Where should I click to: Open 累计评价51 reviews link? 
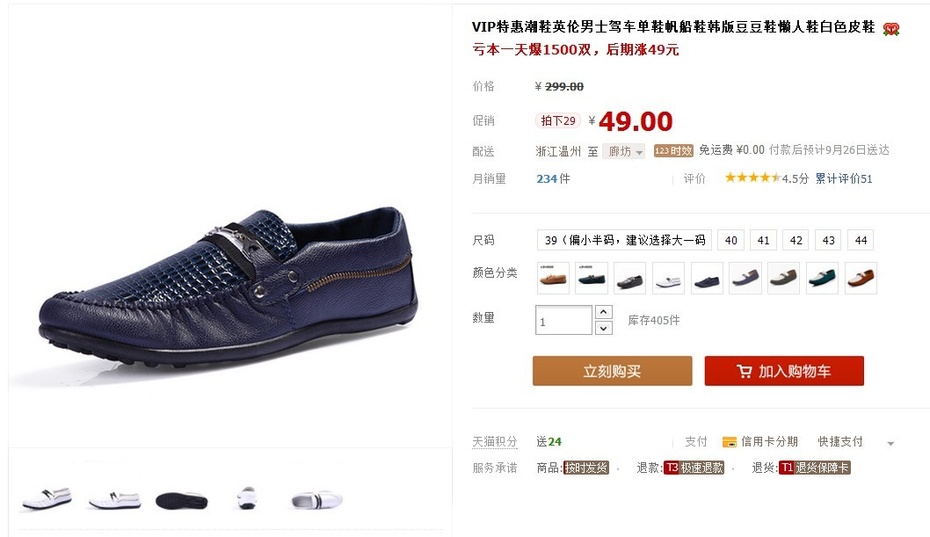843,179
